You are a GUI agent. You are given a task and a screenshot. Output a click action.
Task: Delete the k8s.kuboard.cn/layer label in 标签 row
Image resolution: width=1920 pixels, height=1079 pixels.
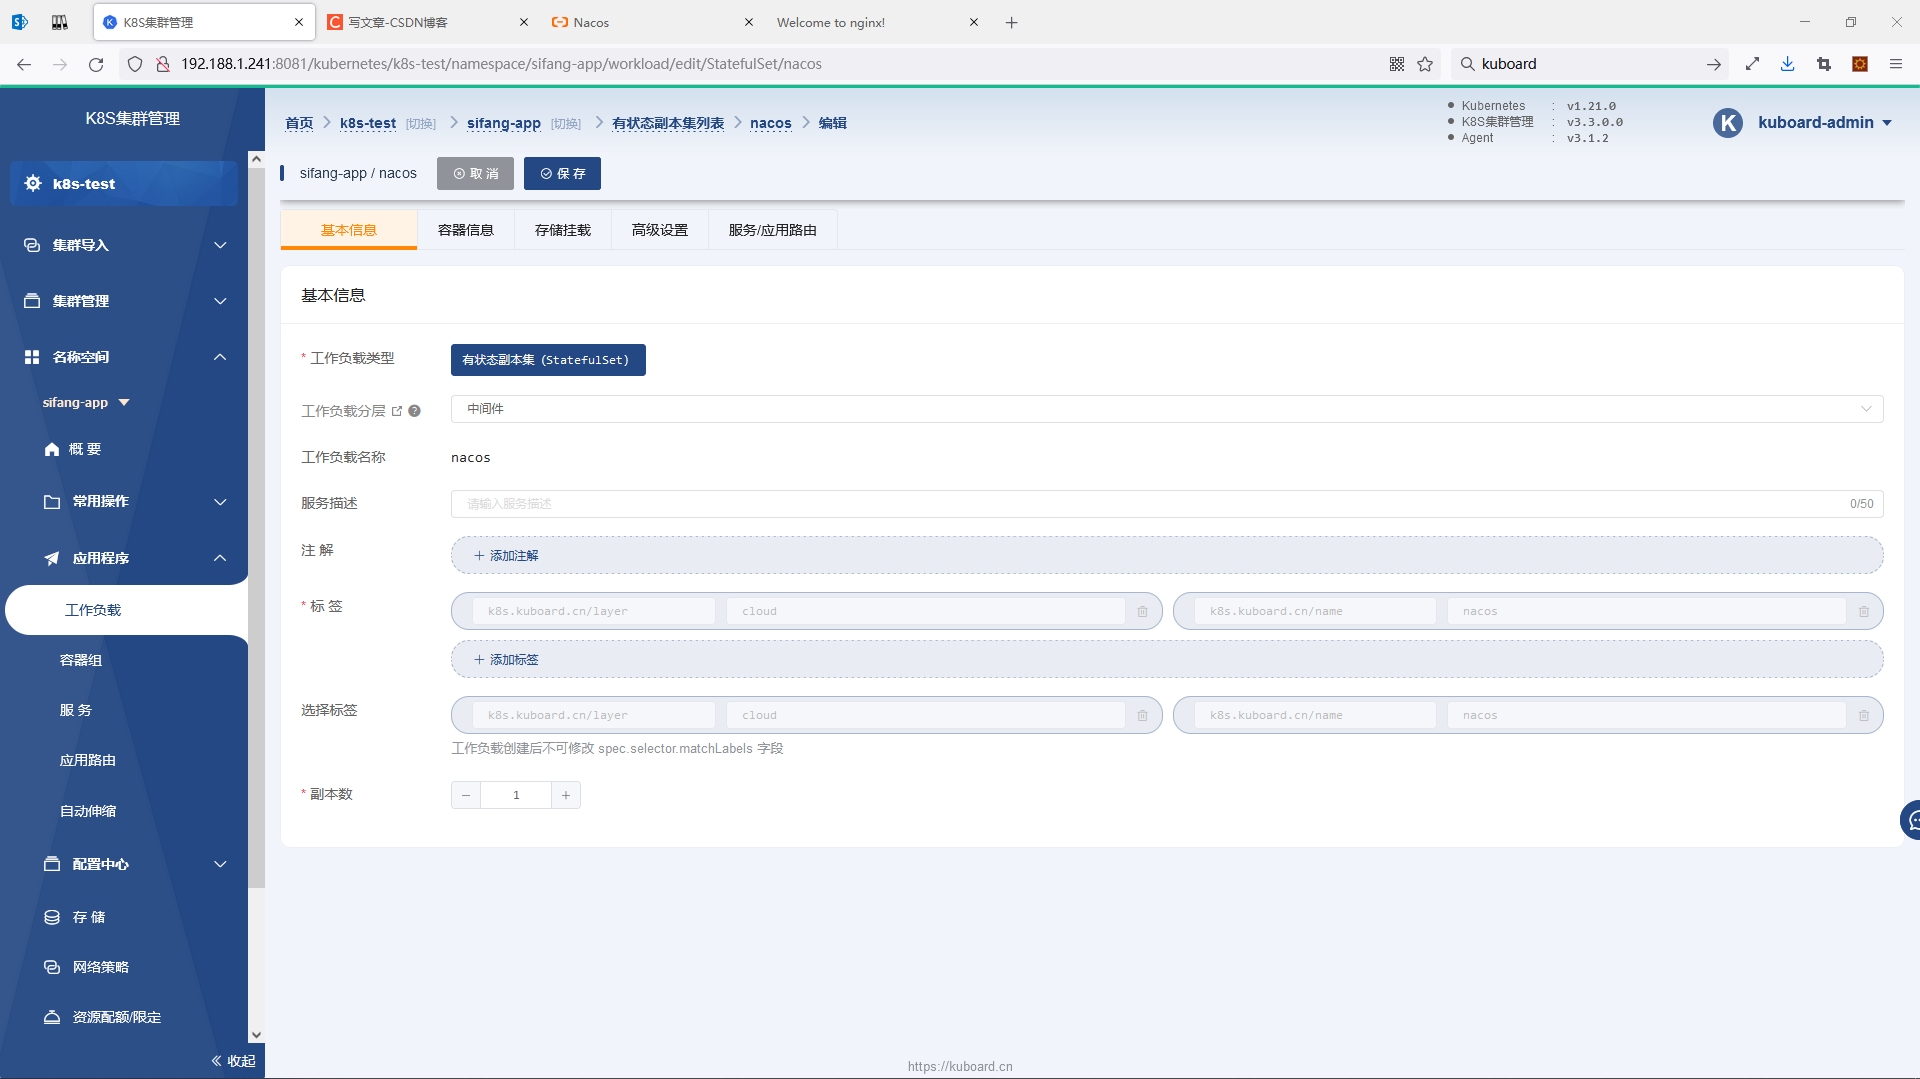tap(1142, 611)
